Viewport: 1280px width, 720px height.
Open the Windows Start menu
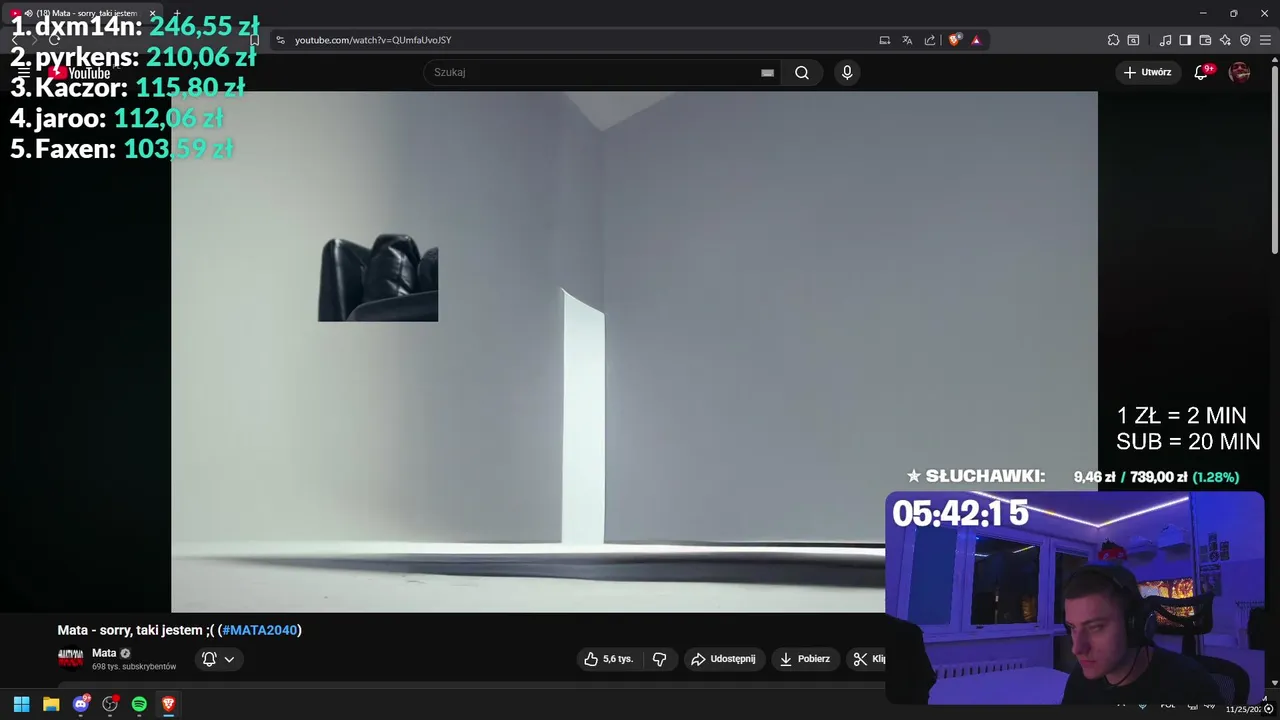pyautogui.click(x=21, y=704)
